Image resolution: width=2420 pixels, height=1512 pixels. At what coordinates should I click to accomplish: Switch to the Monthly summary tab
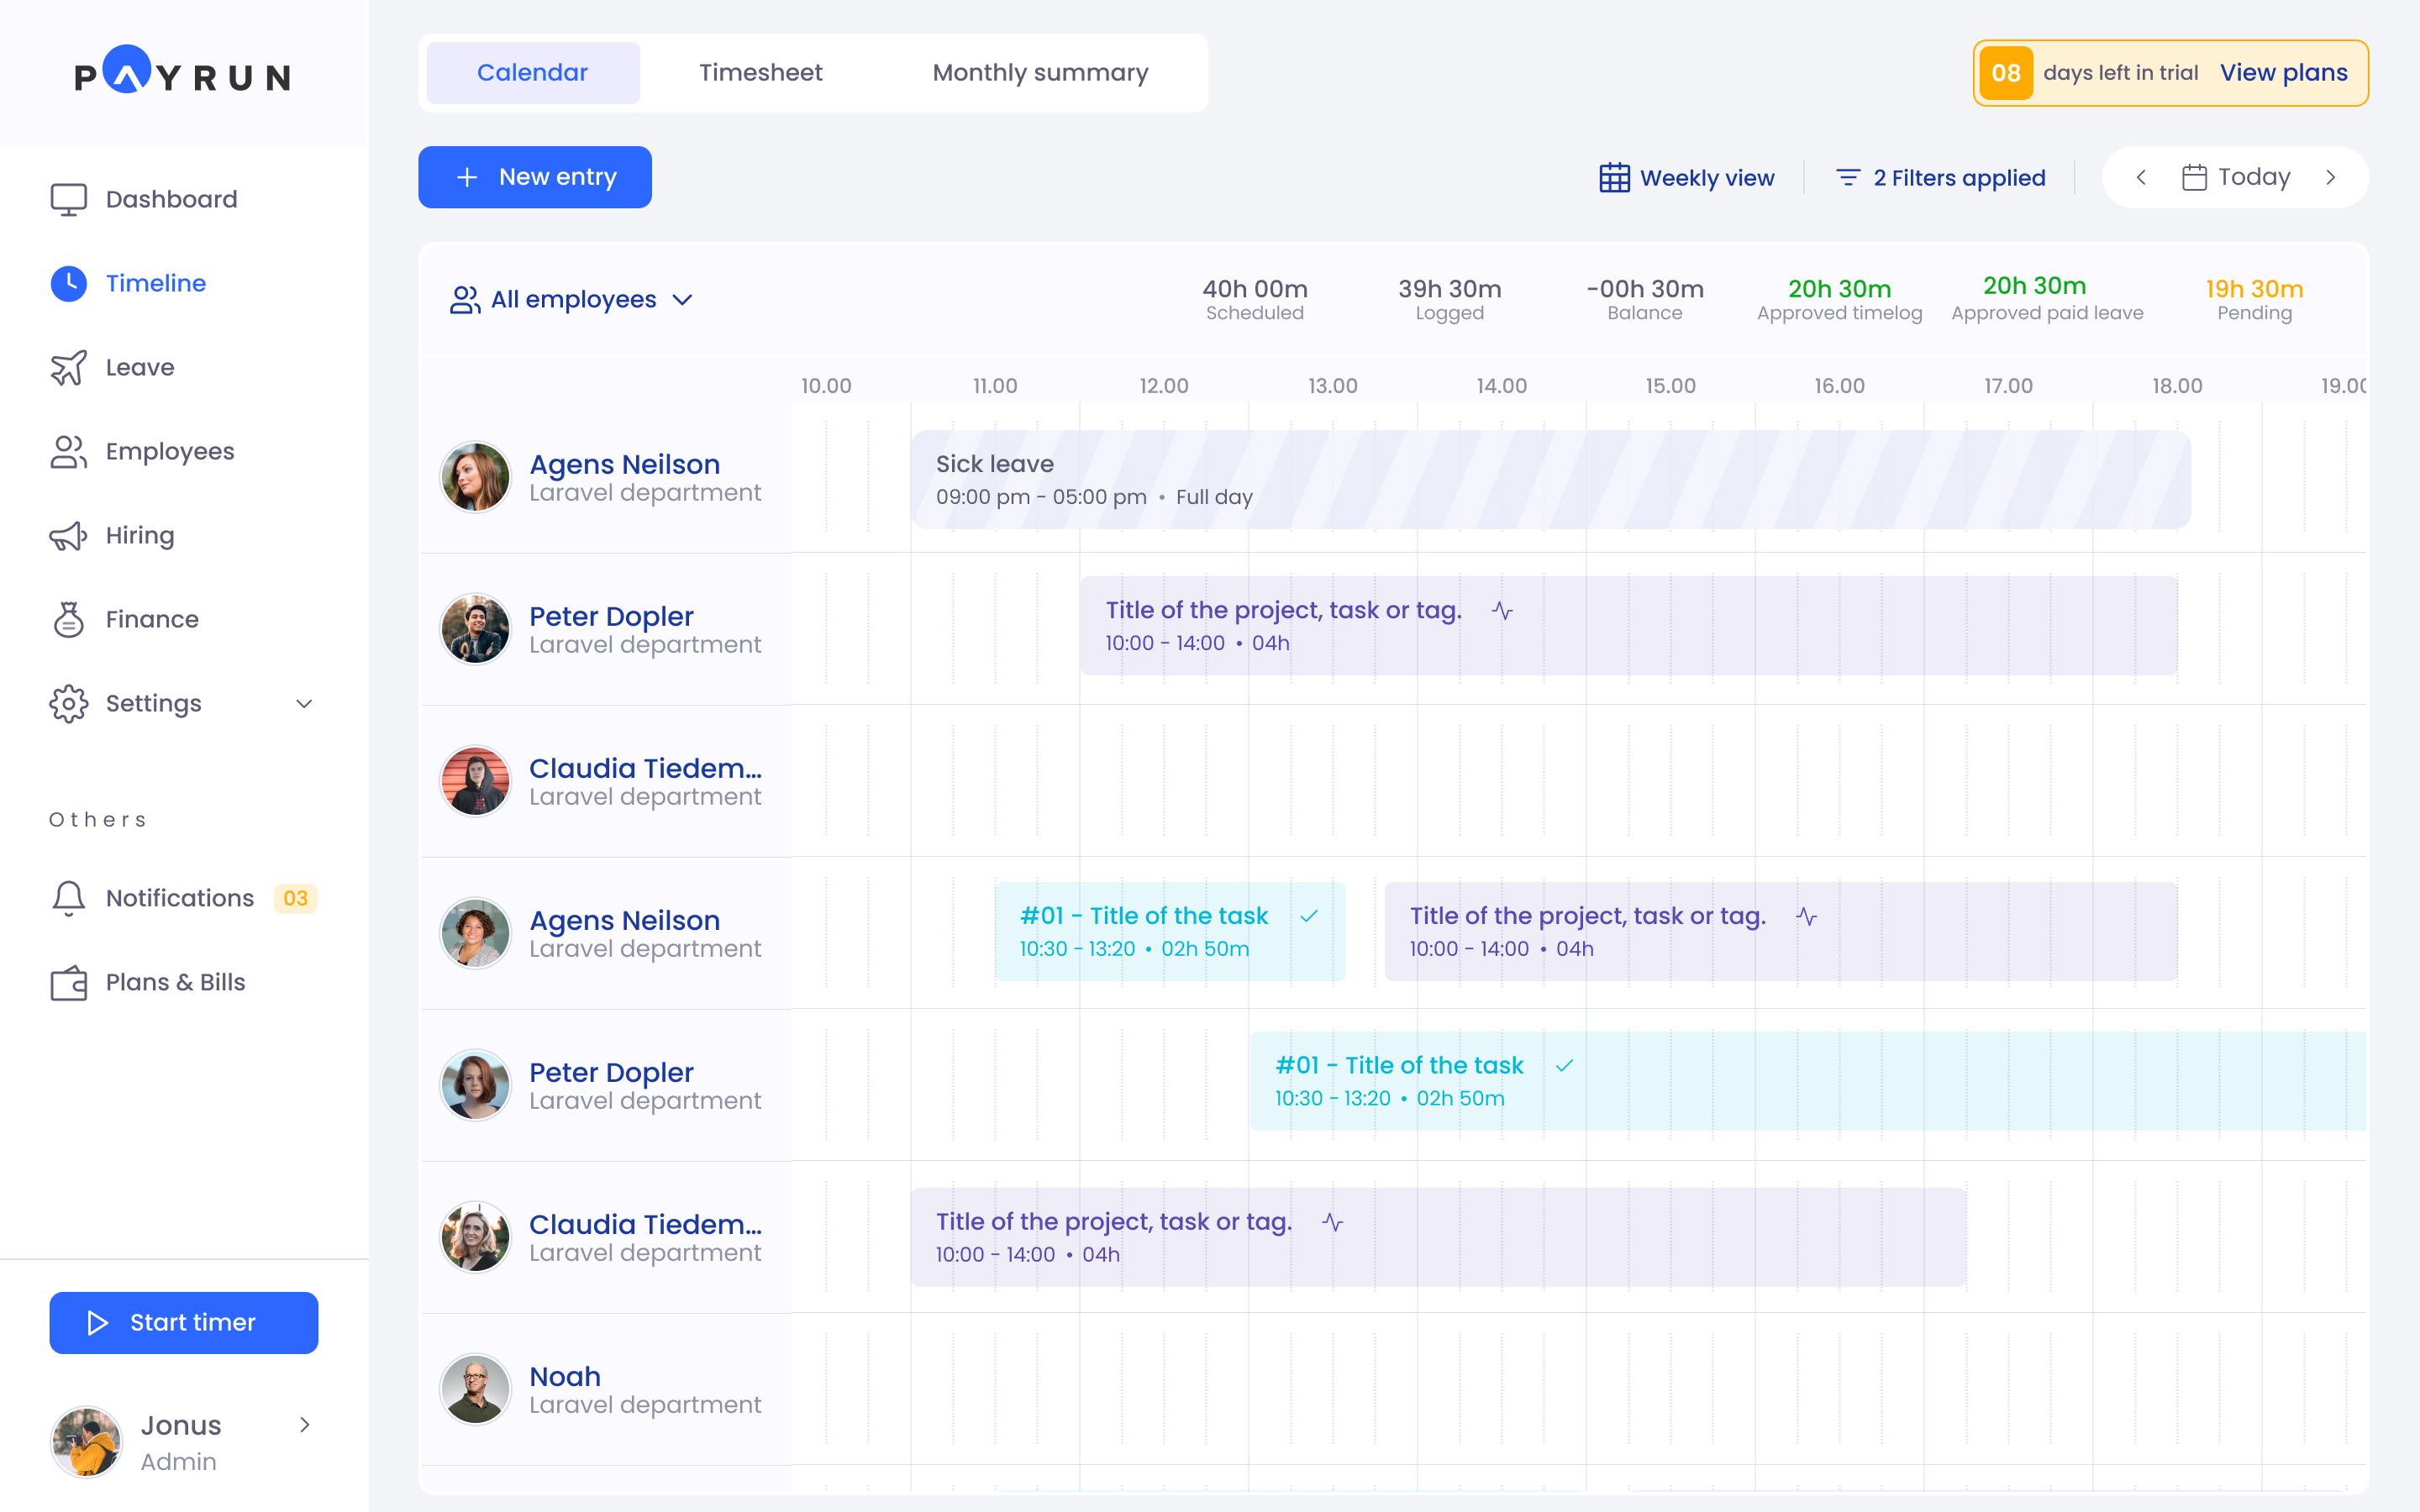1040,73
